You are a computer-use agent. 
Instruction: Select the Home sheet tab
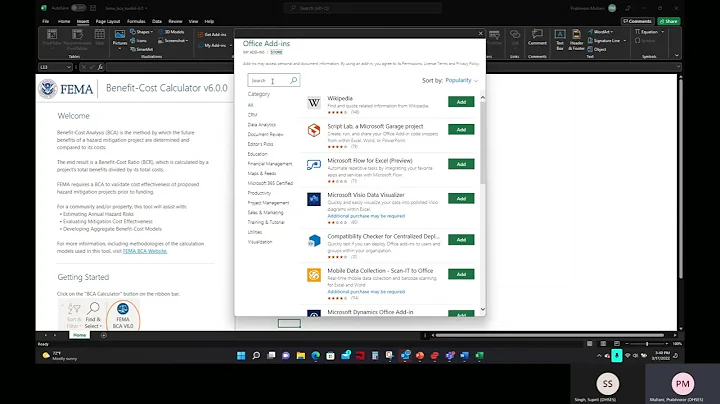pyautogui.click(x=79, y=335)
